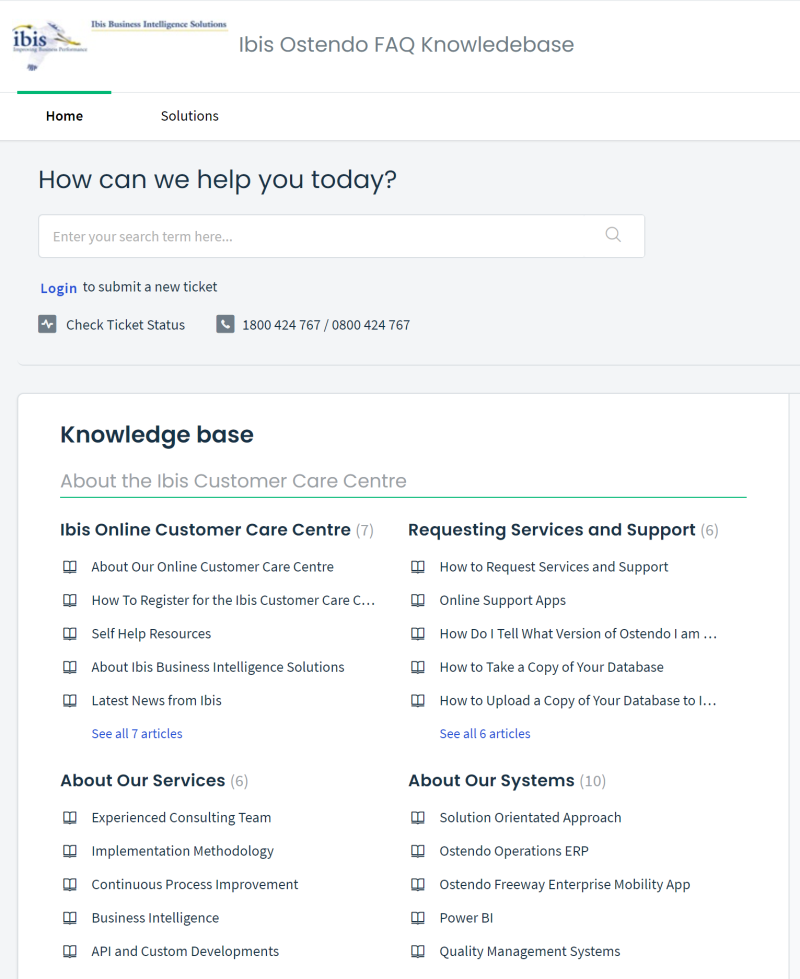Focus the search term input field

coord(342,236)
